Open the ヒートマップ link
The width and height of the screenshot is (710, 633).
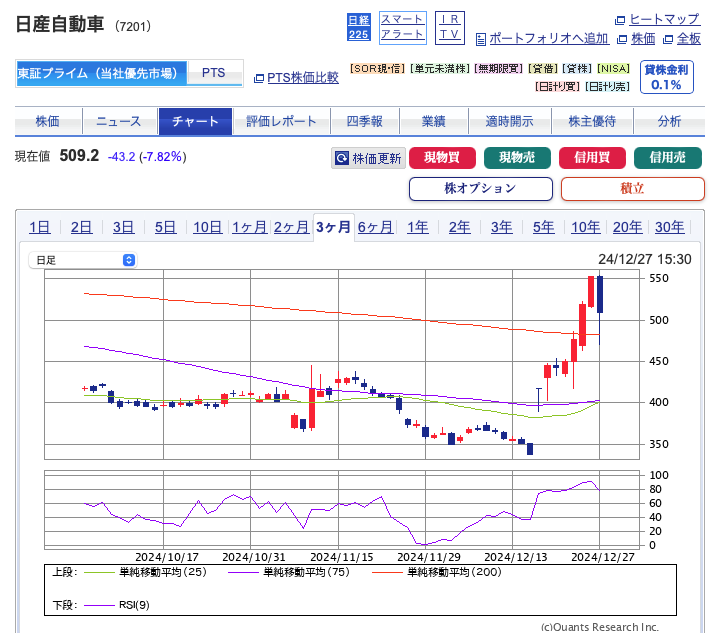coord(664,19)
